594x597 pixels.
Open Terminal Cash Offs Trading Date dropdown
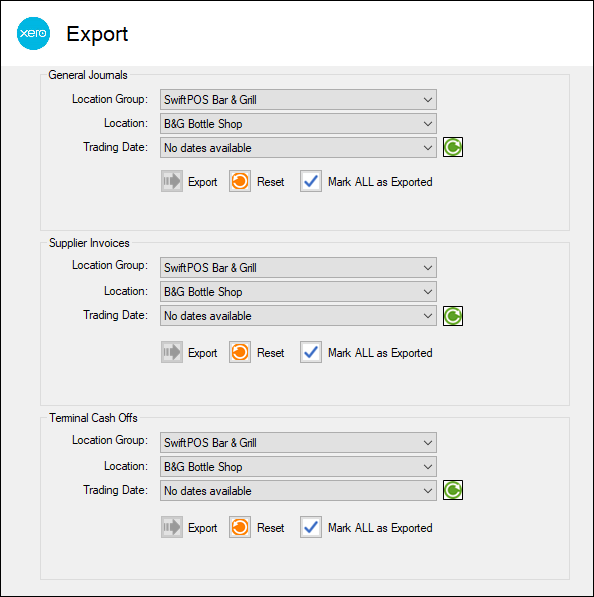pyautogui.click(x=298, y=491)
